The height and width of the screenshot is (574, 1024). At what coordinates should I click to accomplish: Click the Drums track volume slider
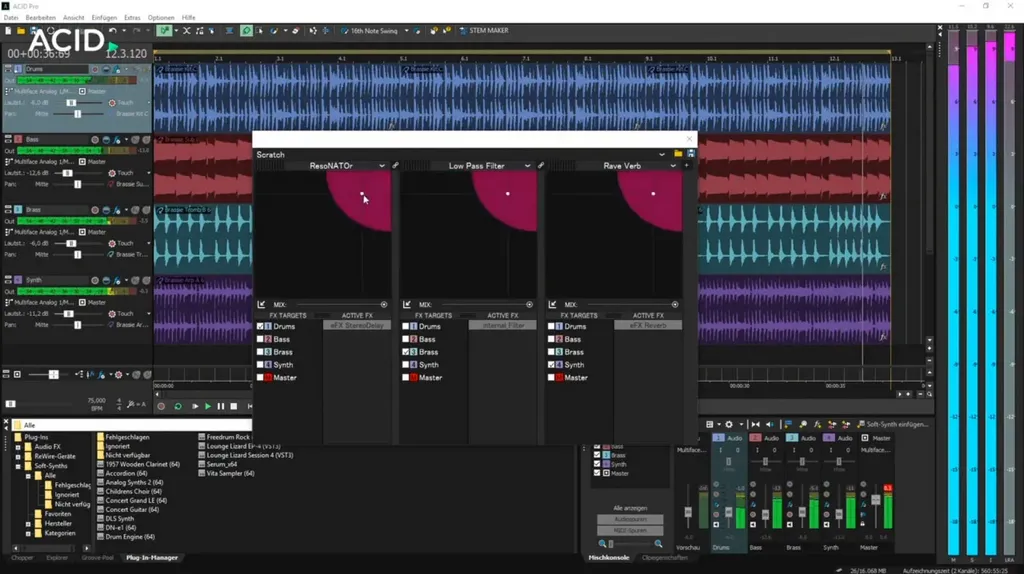[71, 103]
